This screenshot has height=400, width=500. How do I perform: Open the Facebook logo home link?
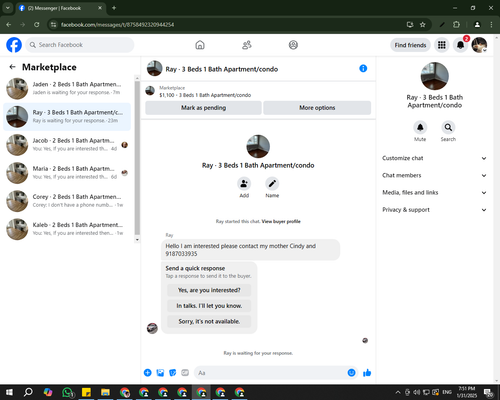click(x=14, y=45)
